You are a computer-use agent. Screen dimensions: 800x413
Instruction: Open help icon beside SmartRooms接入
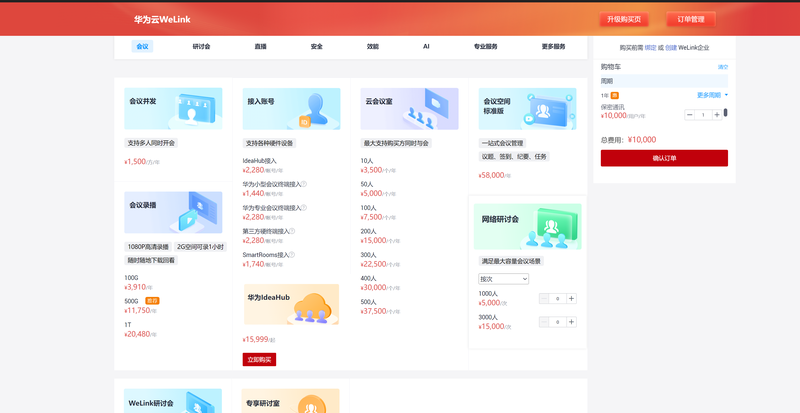click(292, 255)
